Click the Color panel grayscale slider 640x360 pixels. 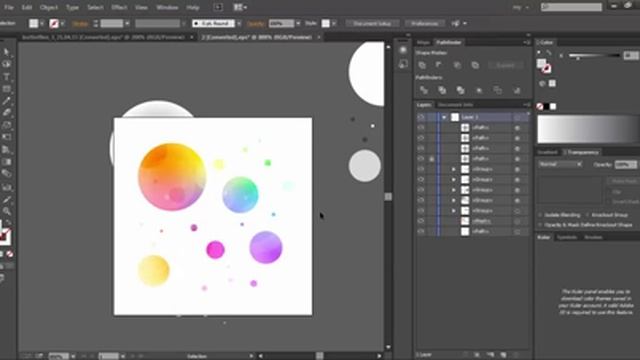pos(594,56)
